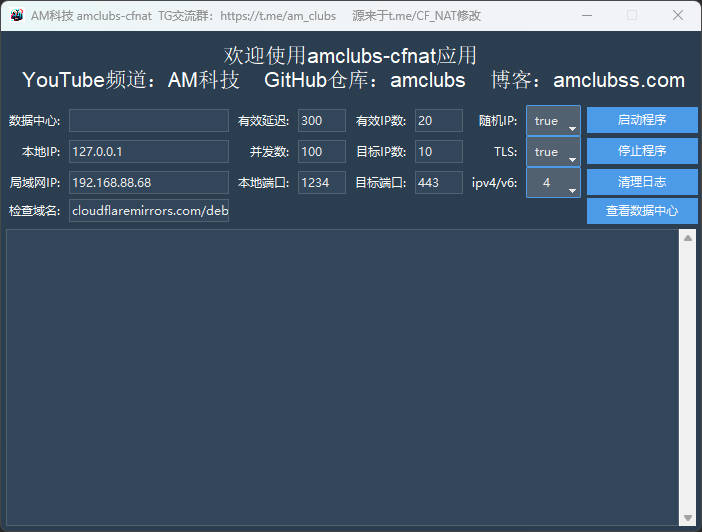Select the 局域网IP input field

tap(148, 183)
